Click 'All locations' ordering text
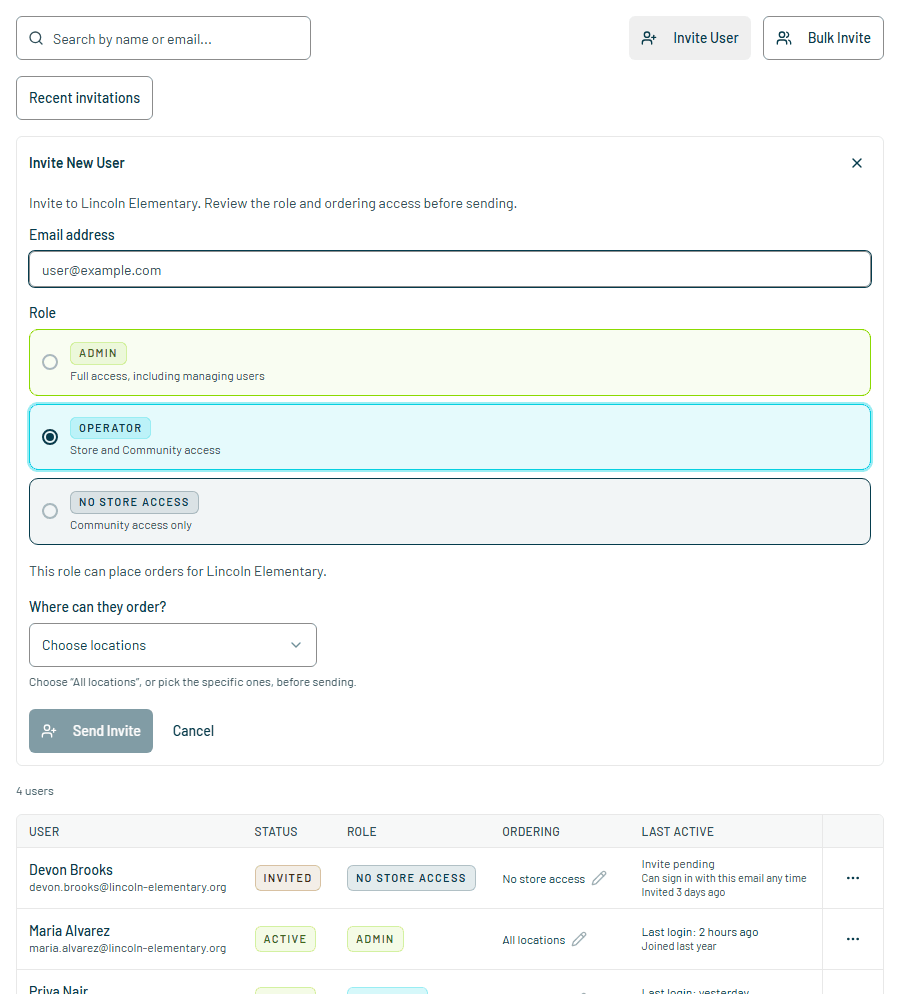Screen dimensions: 900x994 point(534,940)
